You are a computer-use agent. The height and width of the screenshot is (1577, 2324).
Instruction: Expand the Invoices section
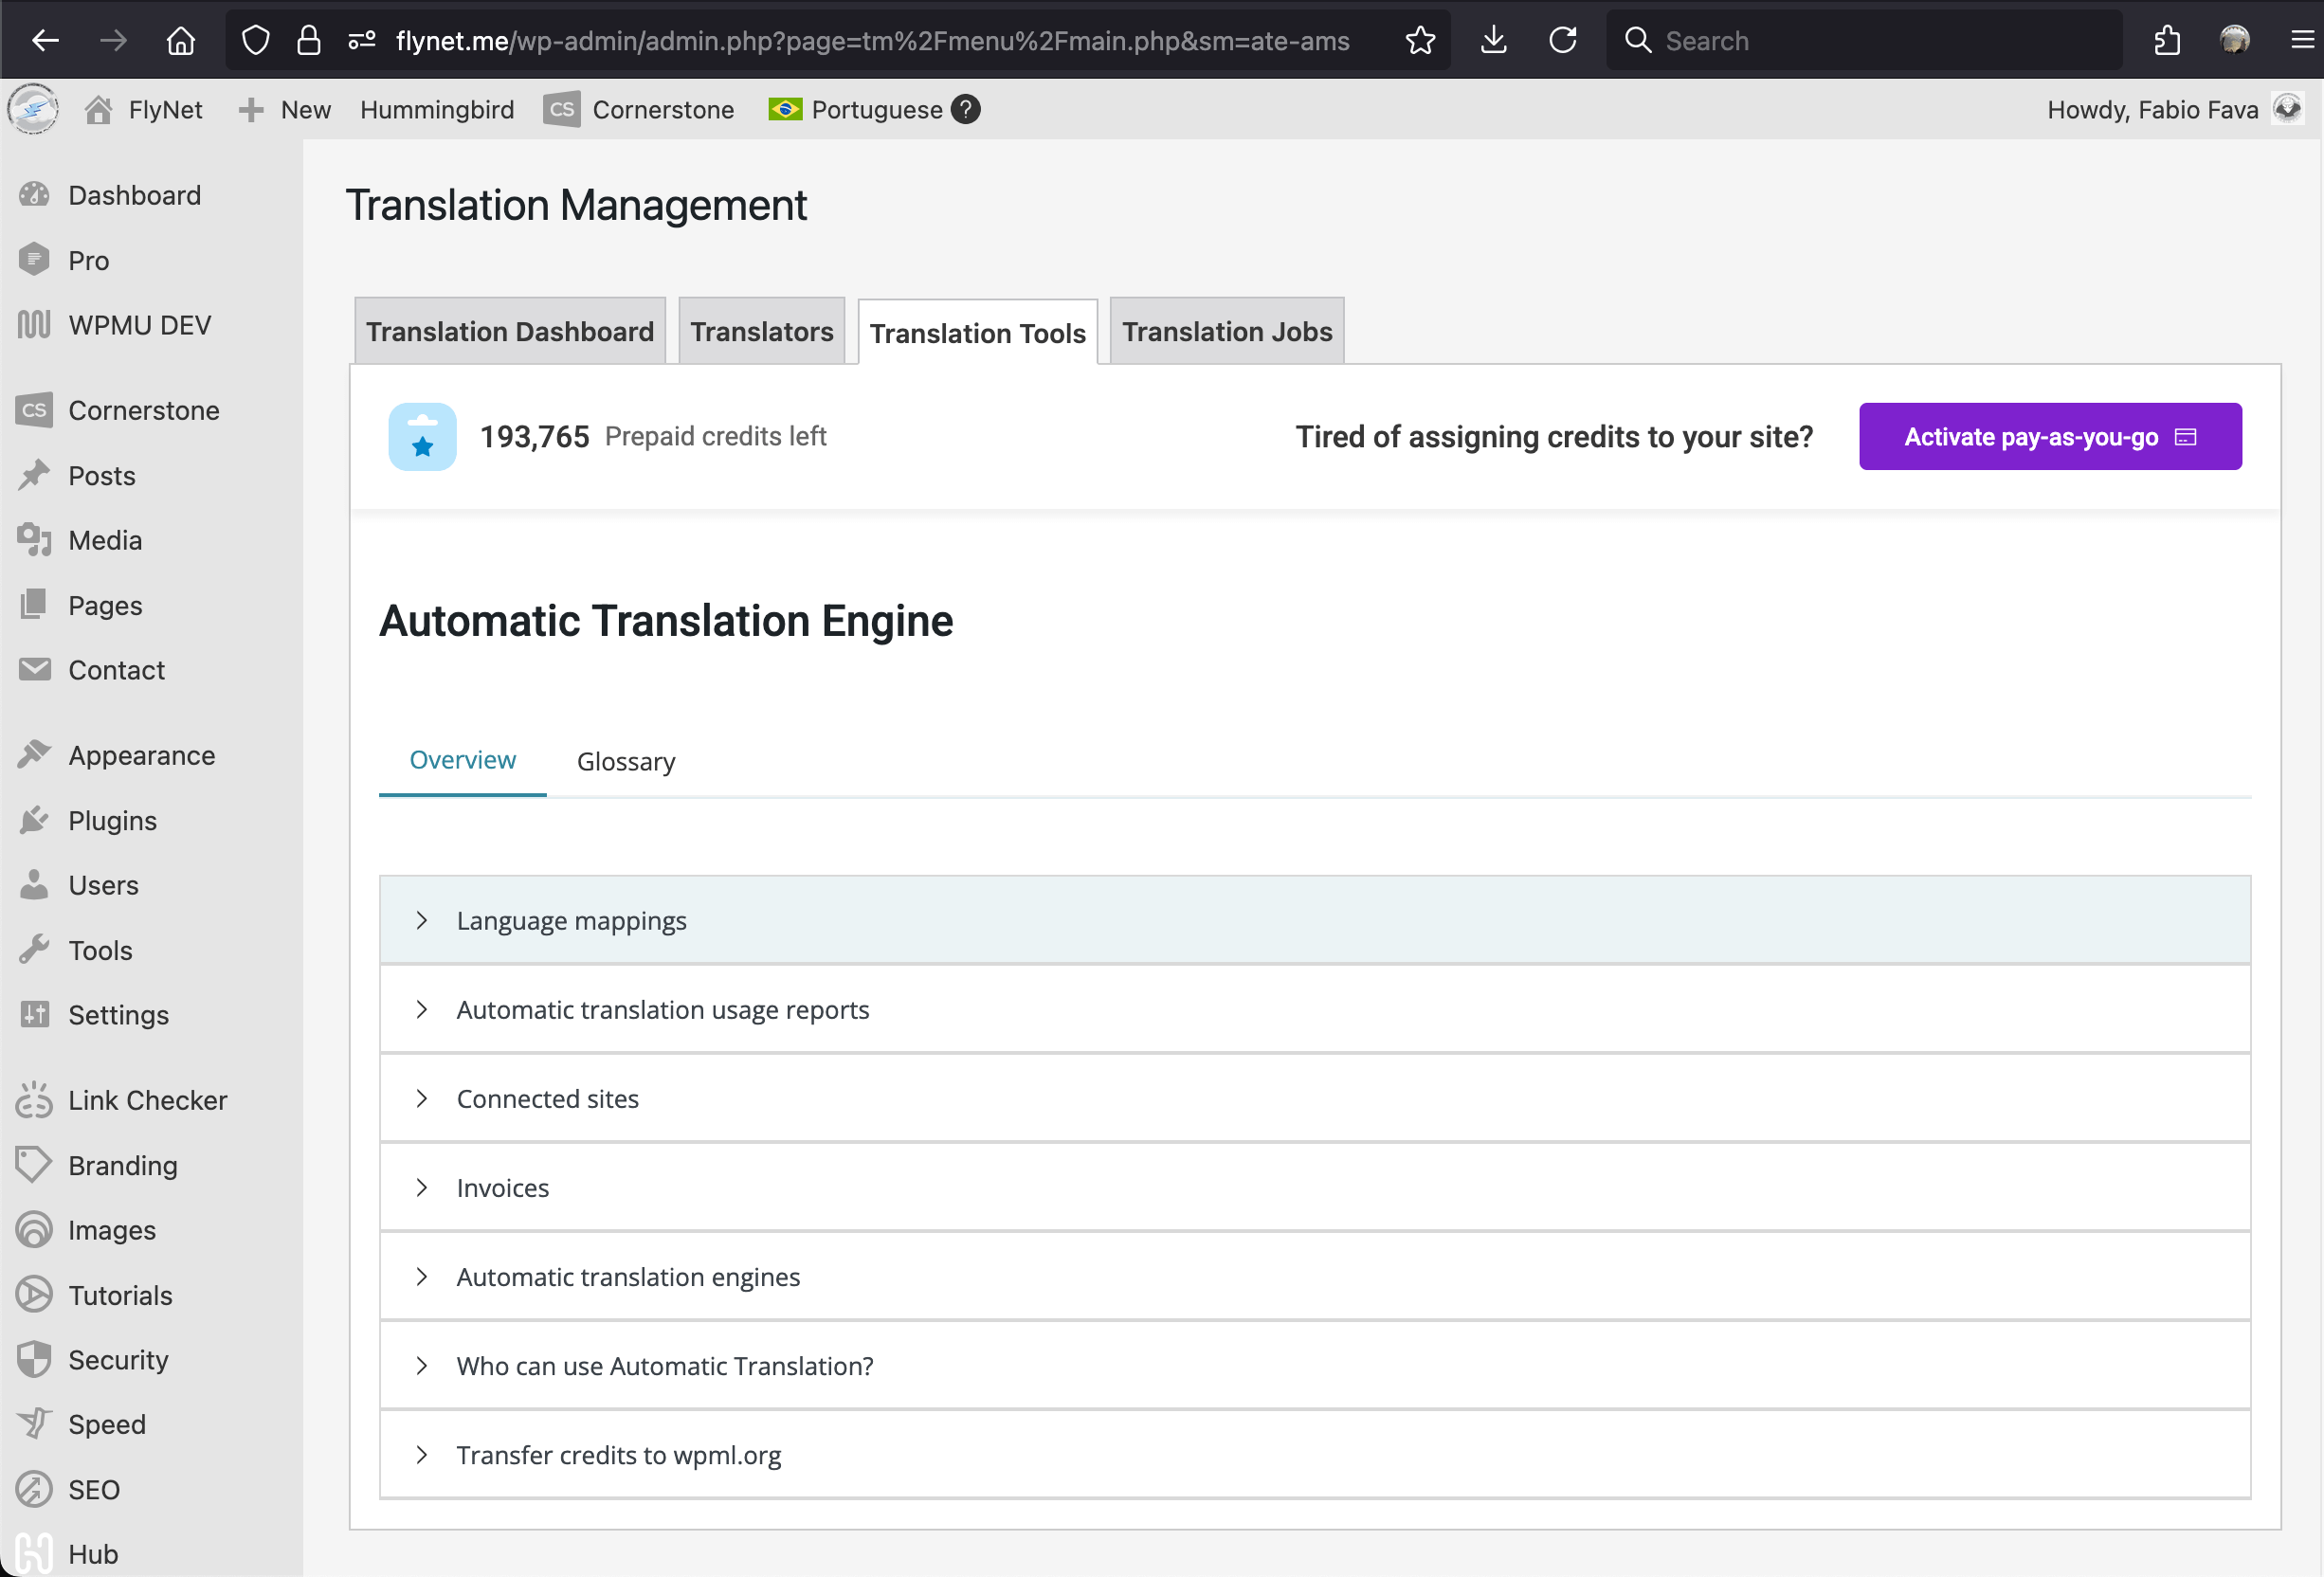[502, 1187]
